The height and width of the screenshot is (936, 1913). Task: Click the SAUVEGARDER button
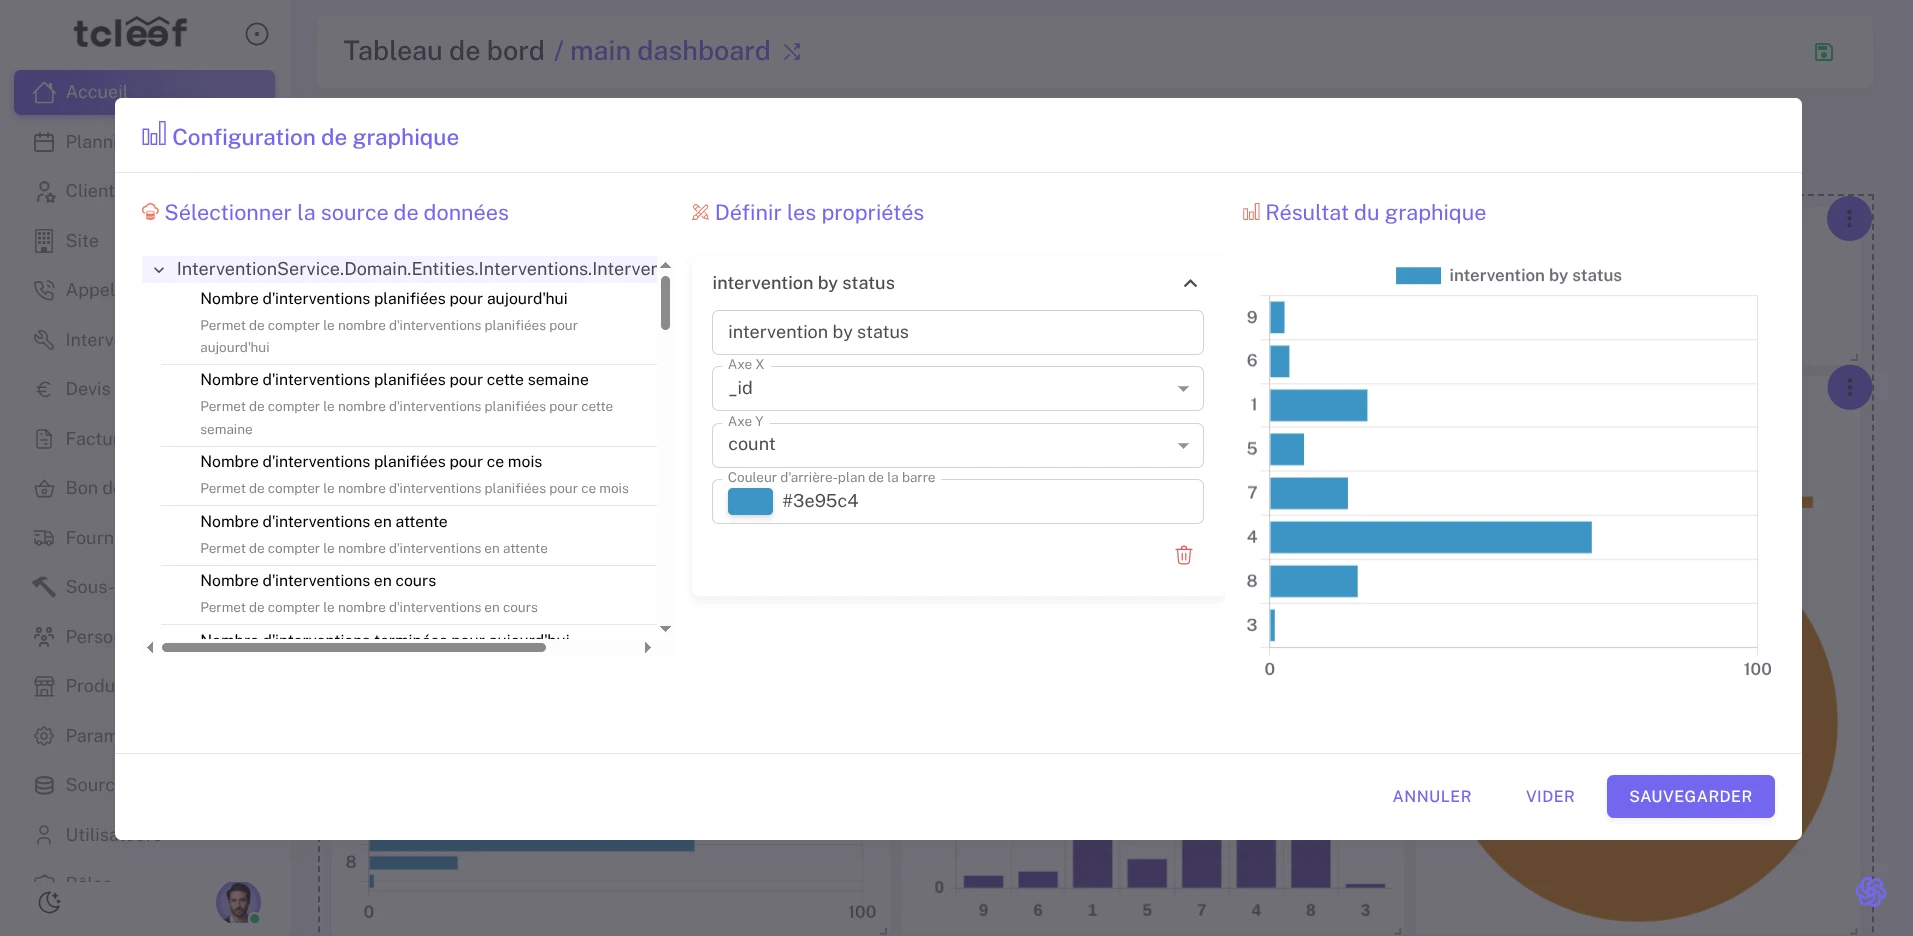1689,796
